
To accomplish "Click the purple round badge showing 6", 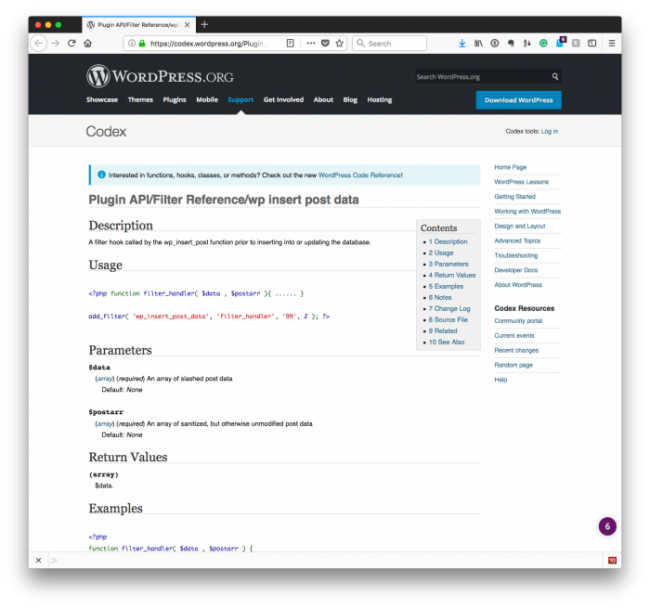I will (607, 526).
